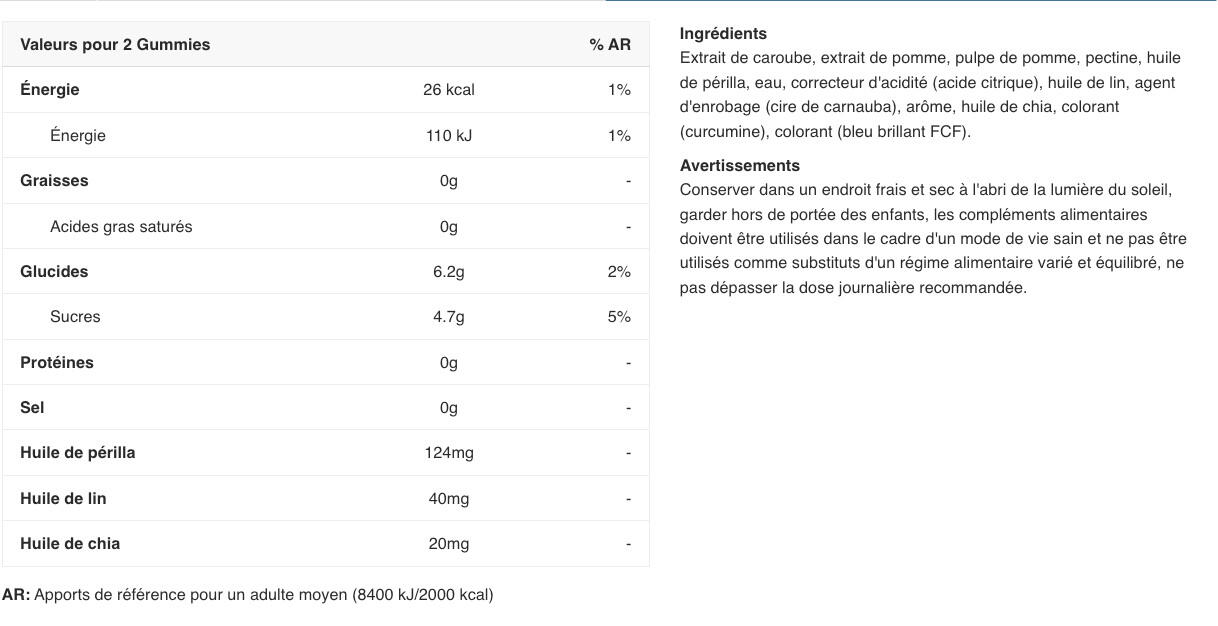Click the '6.2g' glucides value
The width and height of the screenshot is (1218, 626).
[x=449, y=272]
